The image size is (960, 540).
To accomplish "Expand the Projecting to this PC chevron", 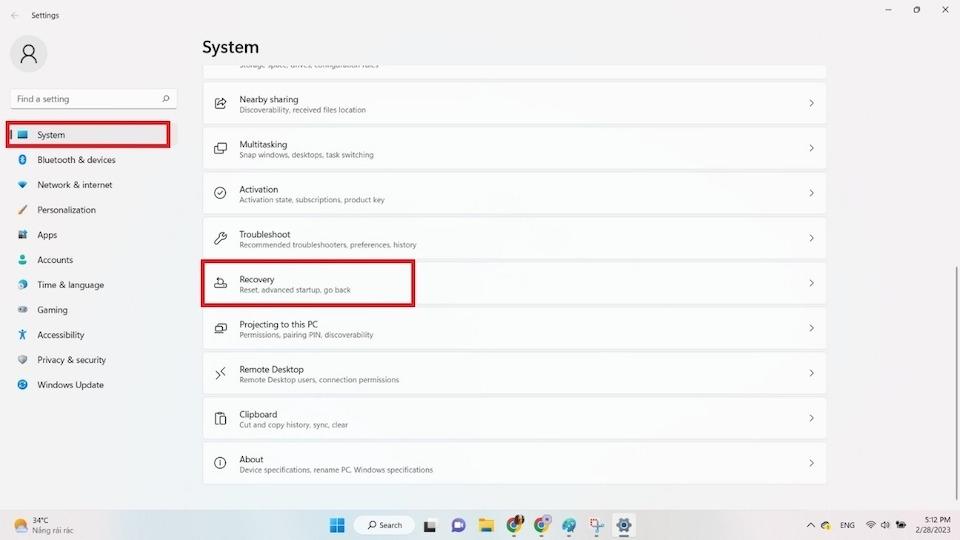I will pyautogui.click(x=811, y=329).
